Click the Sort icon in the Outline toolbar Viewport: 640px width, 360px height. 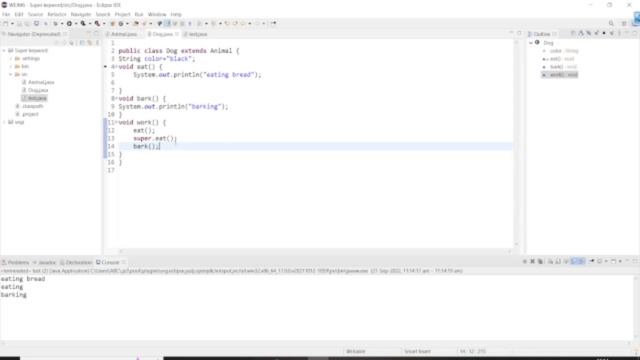(x=581, y=33)
